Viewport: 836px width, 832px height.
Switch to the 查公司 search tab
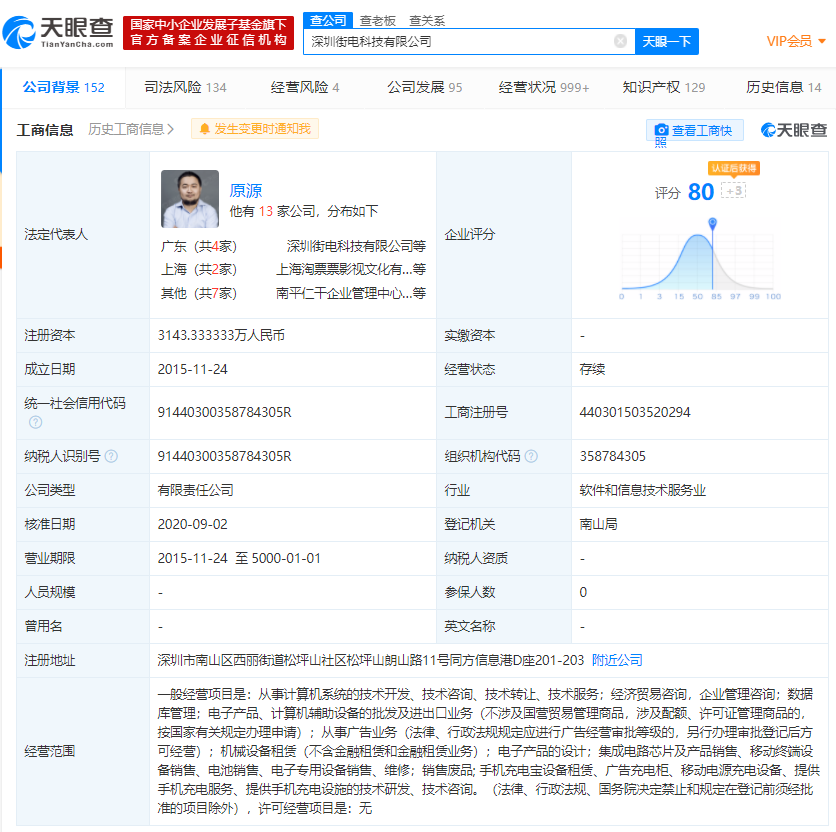pos(328,21)
